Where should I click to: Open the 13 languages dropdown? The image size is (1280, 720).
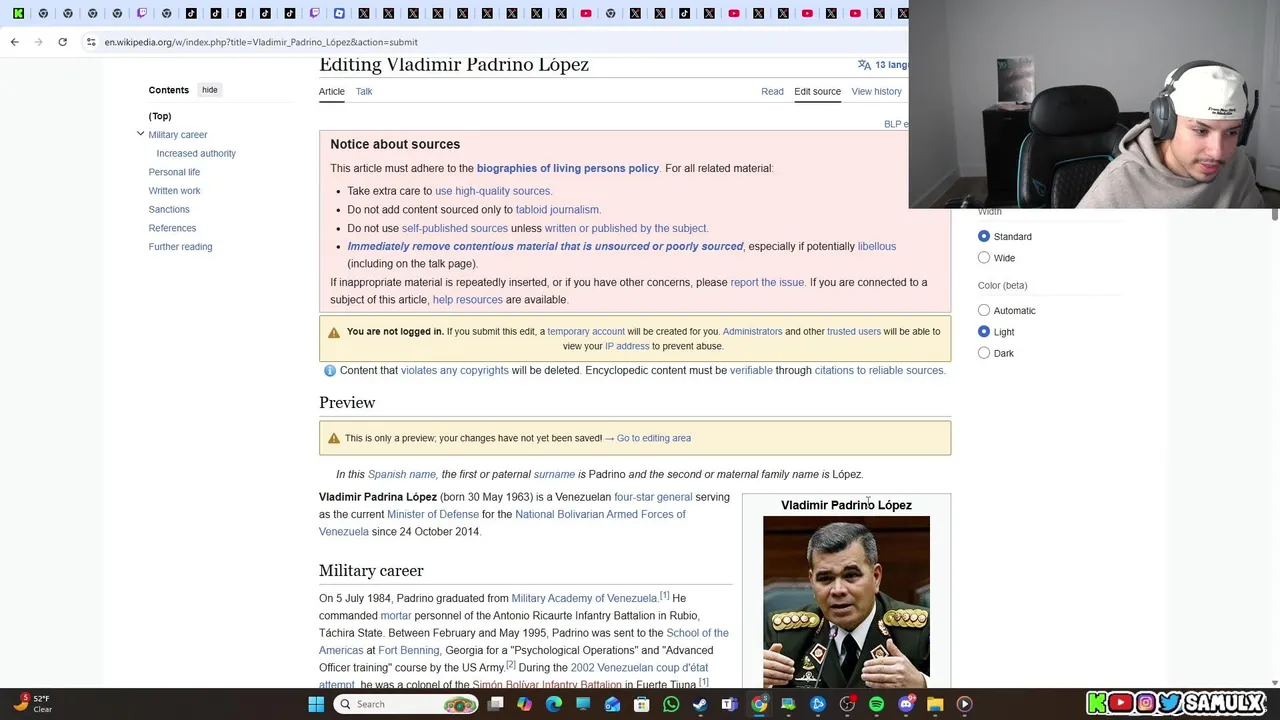coord(891,65)
